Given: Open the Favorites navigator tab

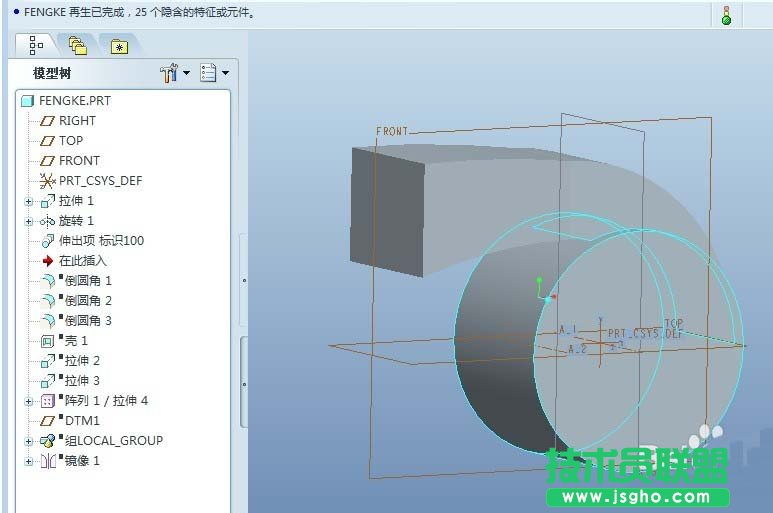Looking at the screenshot, I should (119, 47).
